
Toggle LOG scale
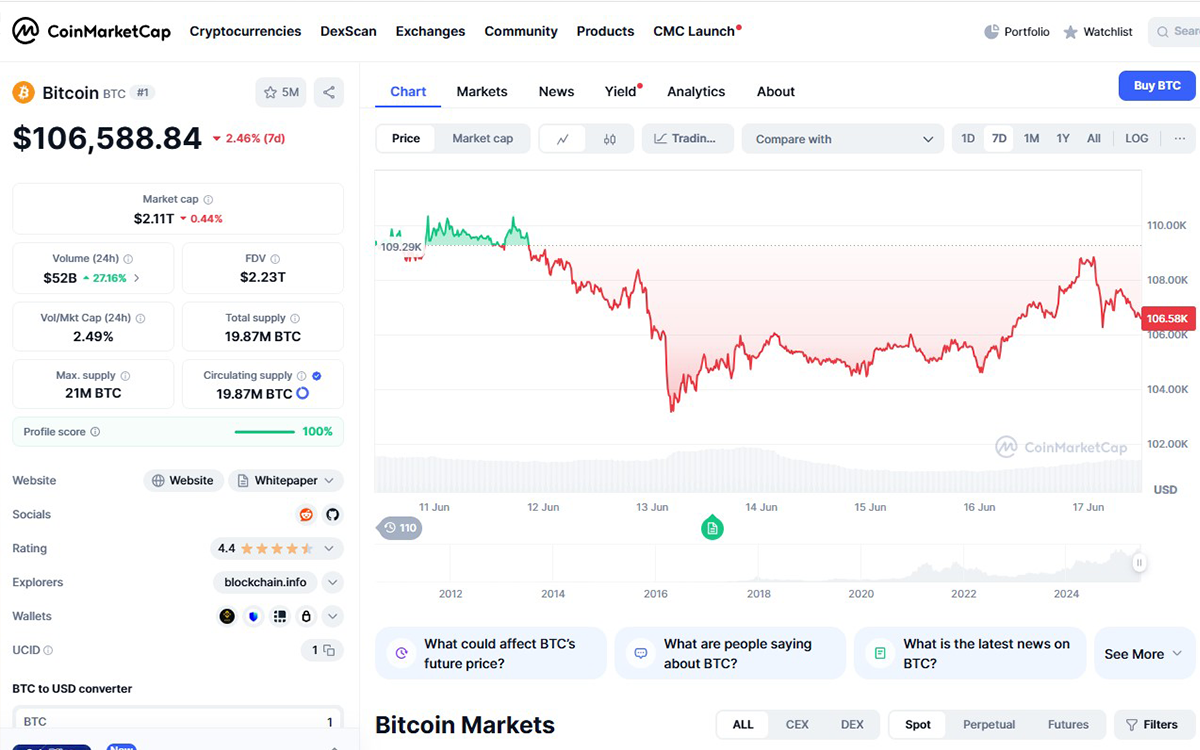pos(1137,138)
